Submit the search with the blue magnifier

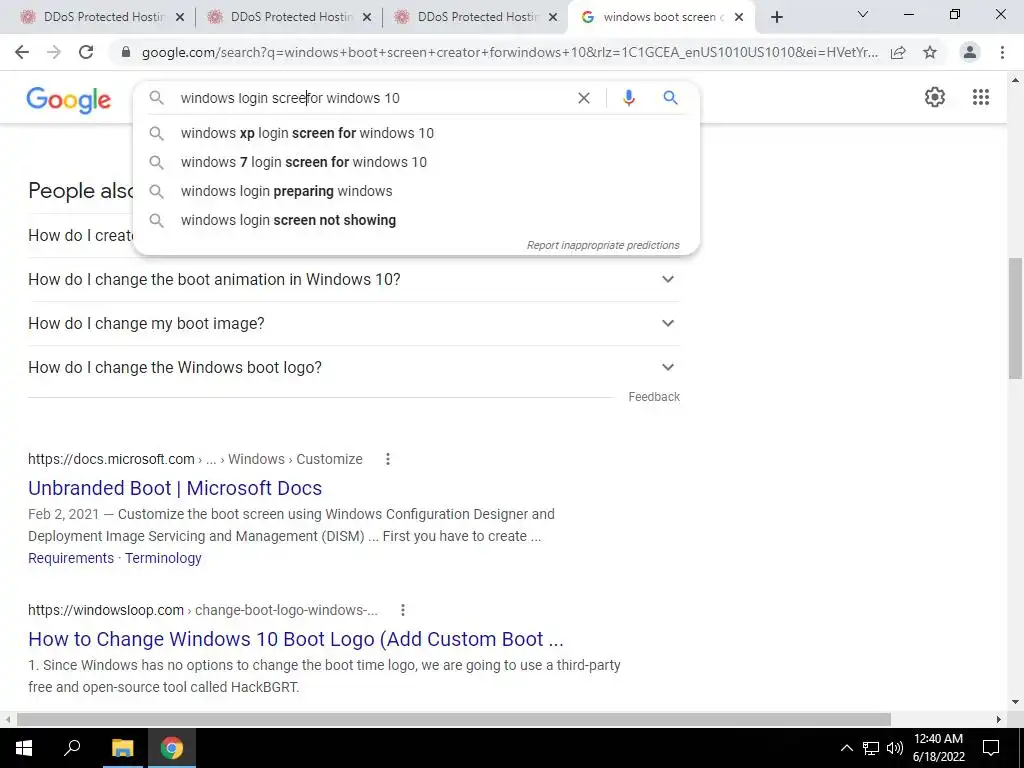[670, 98]
